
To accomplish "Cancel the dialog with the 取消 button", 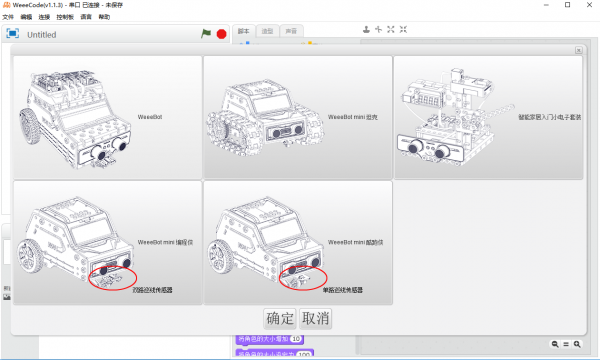I will 315,318.
